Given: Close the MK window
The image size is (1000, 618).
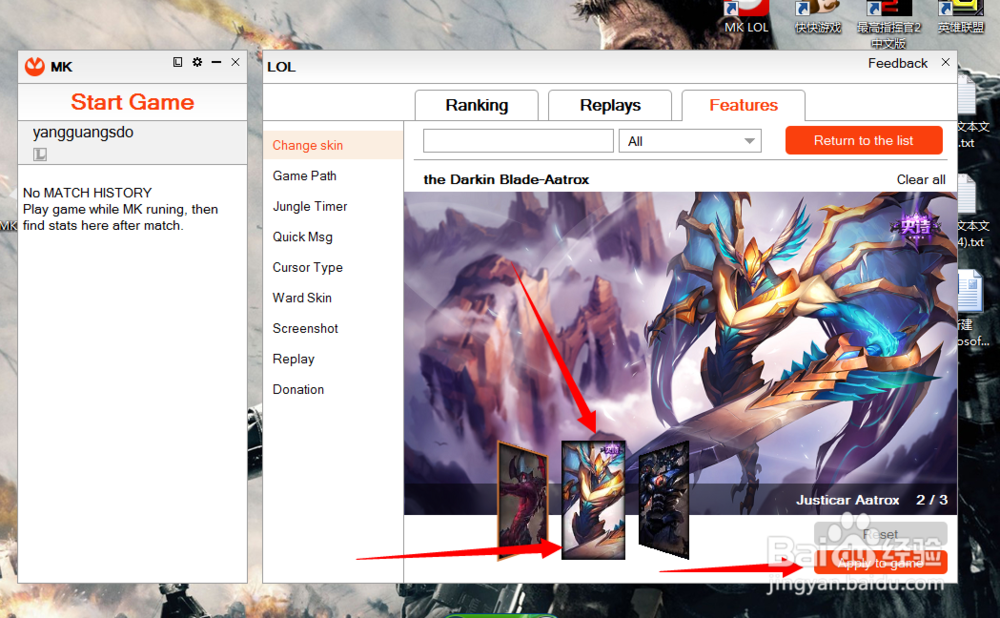Looking at the screenshot, I should point(235,62).
